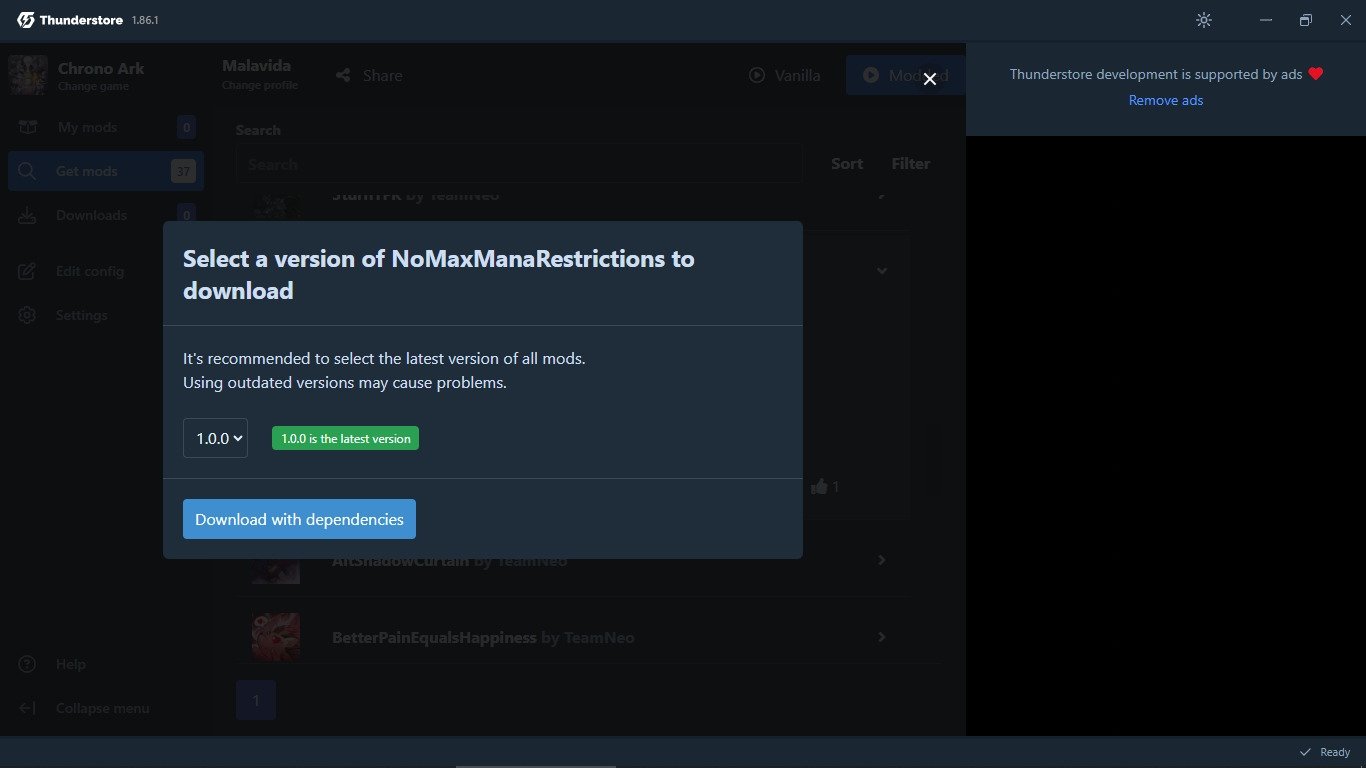Click the Share network icon
The image size is (1366, 768).
tap(343, 75)
